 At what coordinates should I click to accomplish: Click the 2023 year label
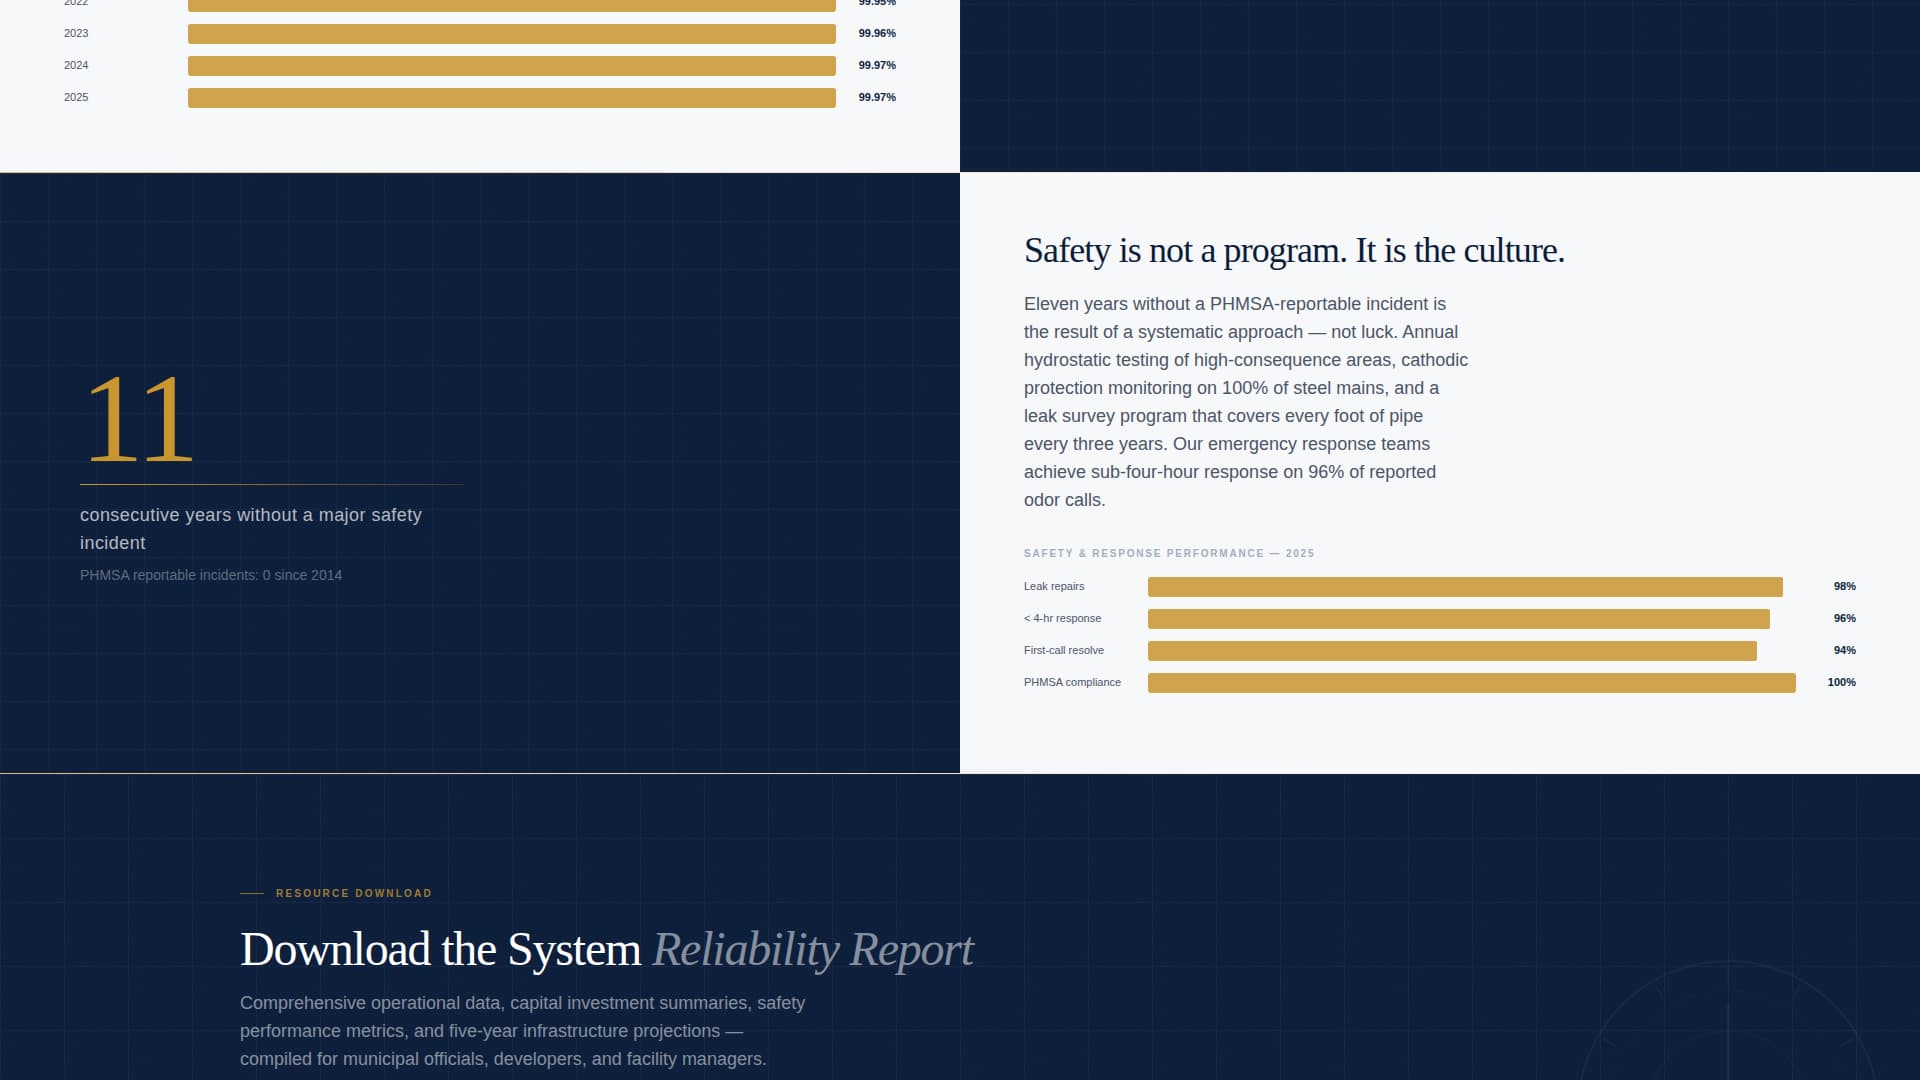coord(76,33)
